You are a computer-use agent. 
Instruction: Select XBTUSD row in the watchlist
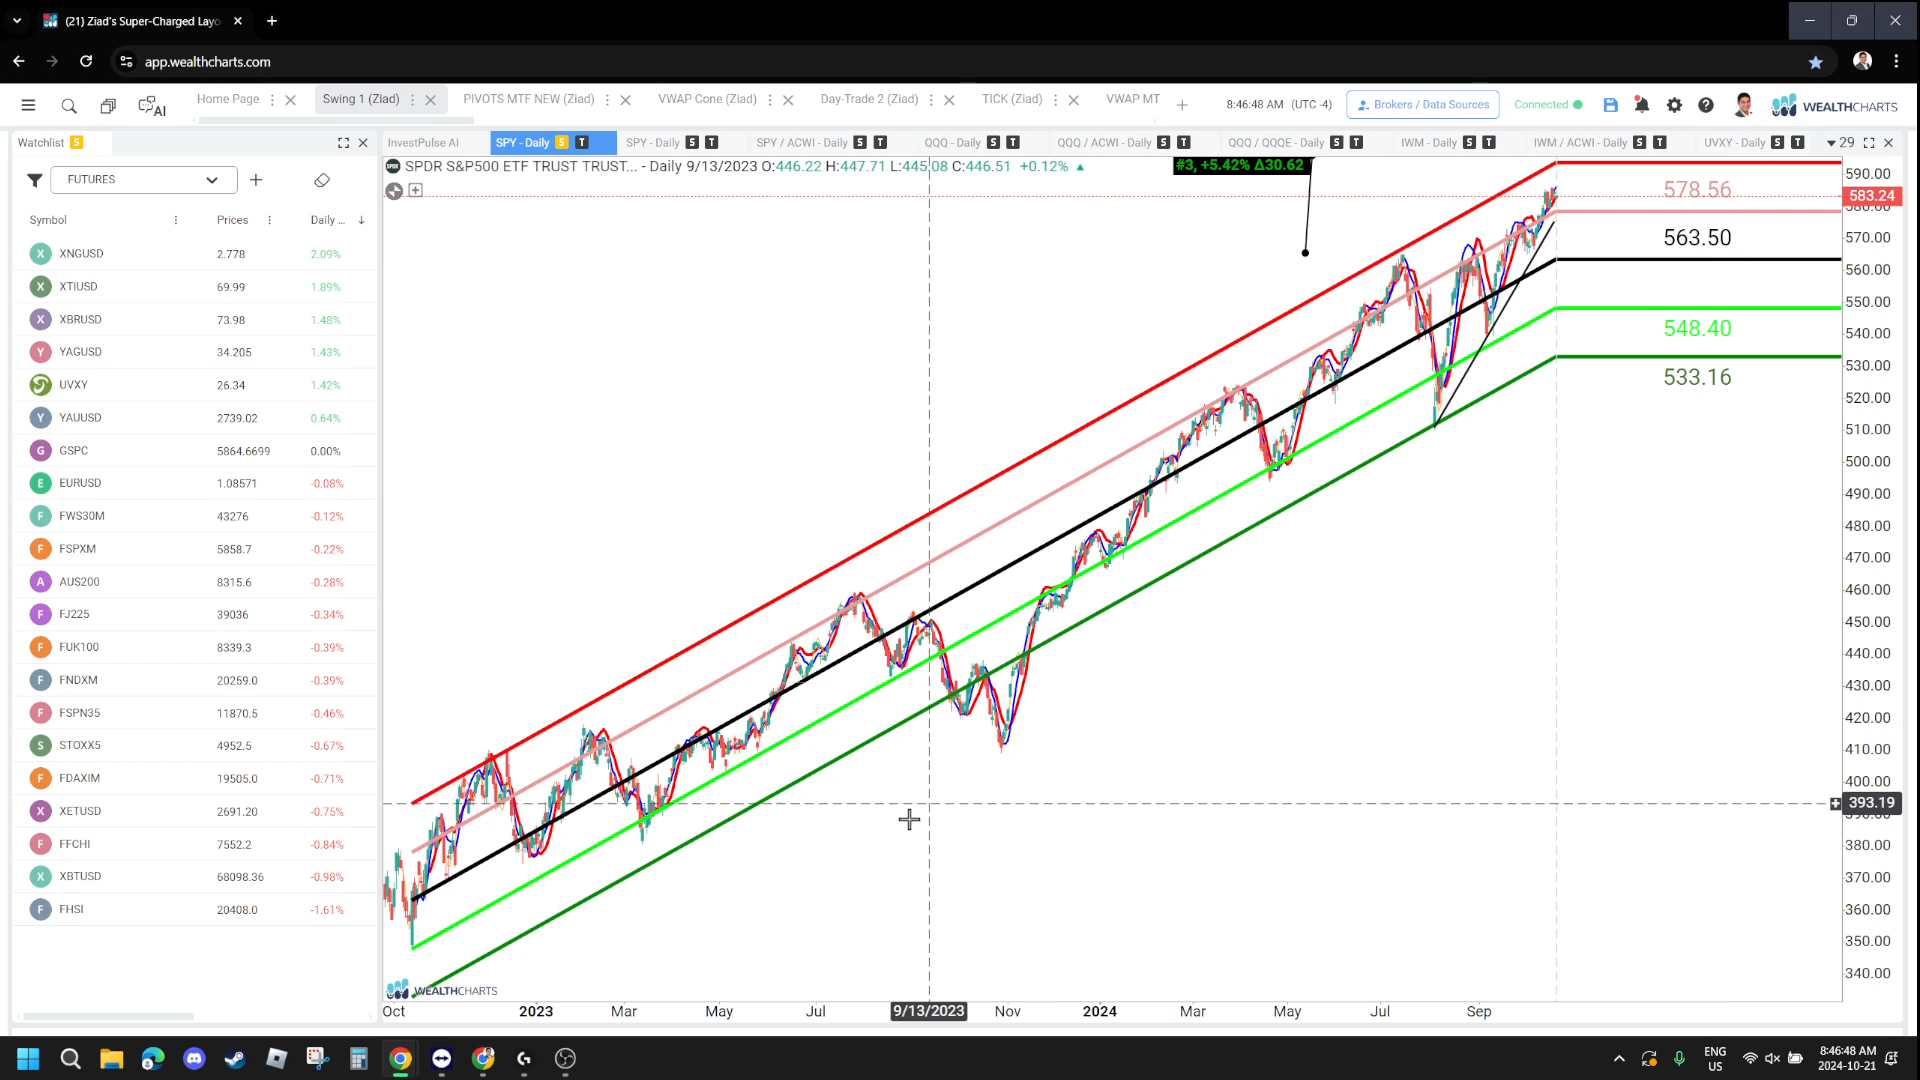point(195,877)
